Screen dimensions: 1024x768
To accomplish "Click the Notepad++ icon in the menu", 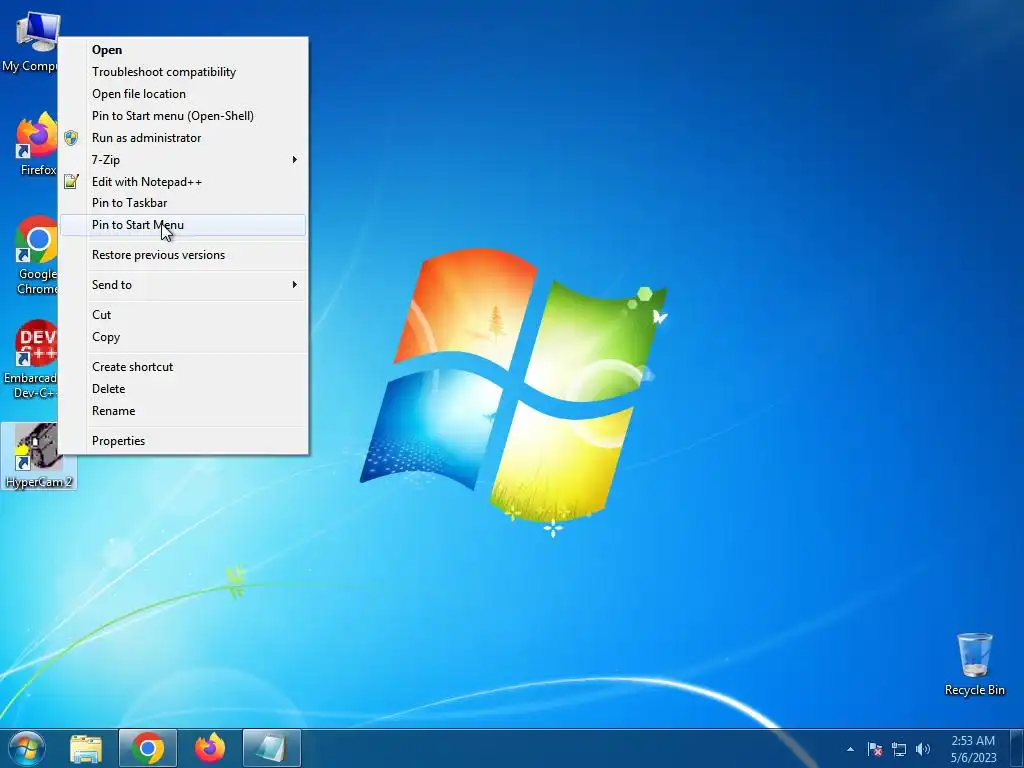I will pos(71,182).
